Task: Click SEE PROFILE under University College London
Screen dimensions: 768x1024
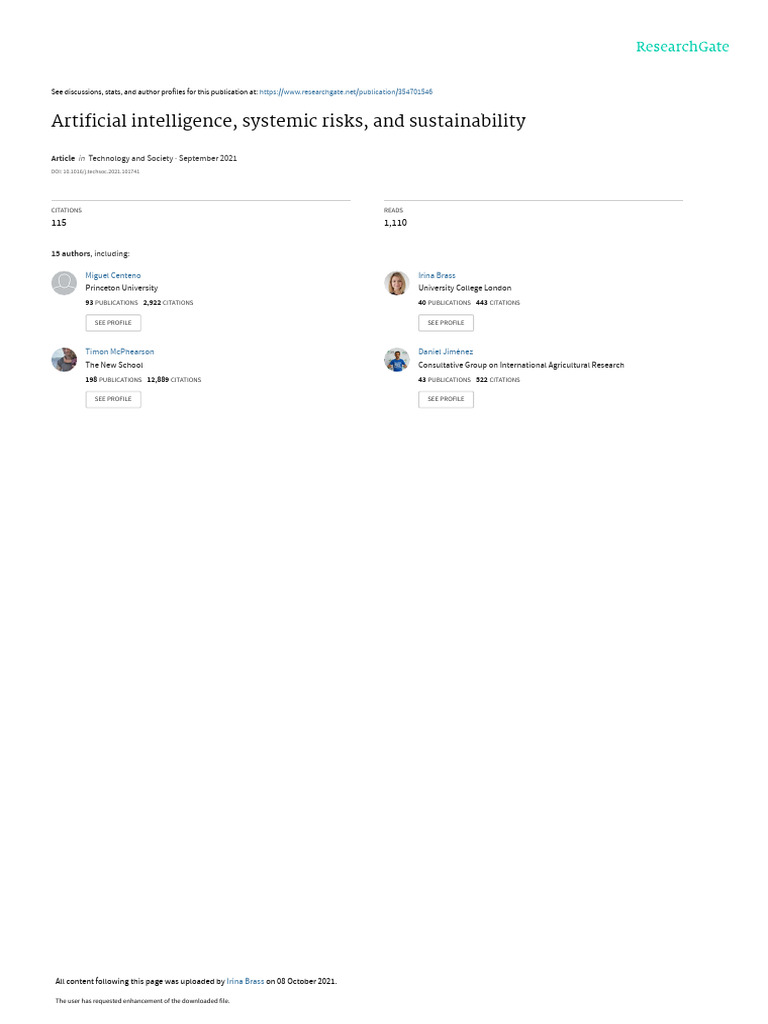Action: [x=446, y=323]
